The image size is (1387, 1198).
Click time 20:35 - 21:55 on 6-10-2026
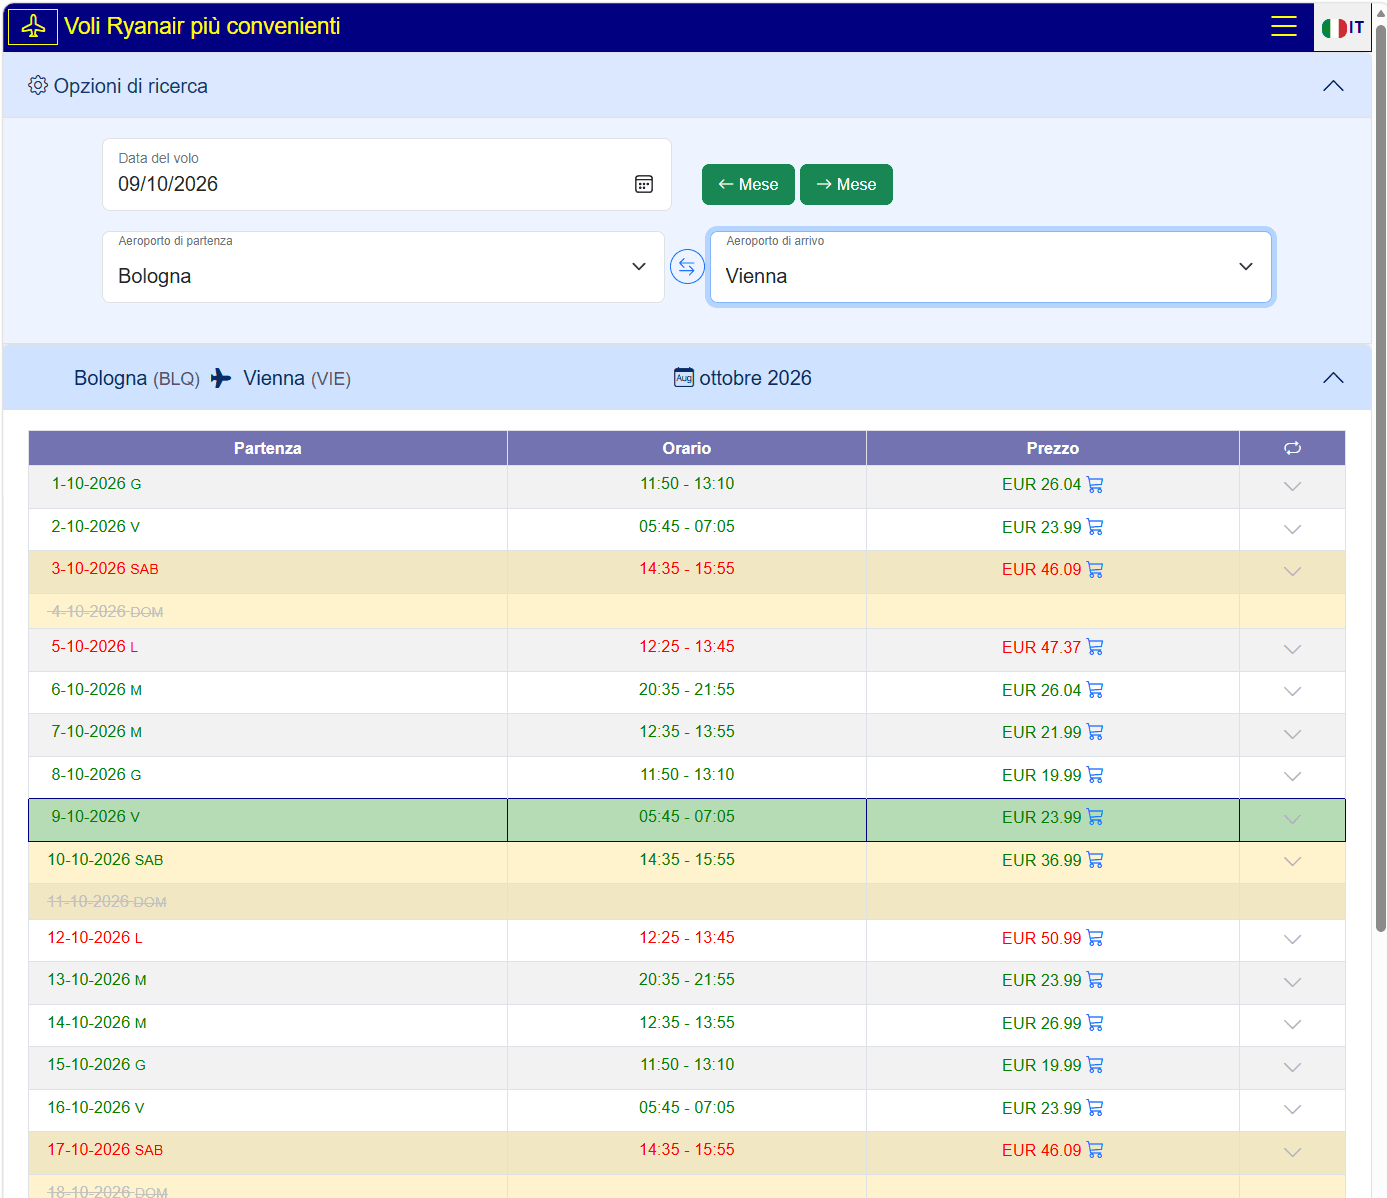(x=687, y=690)
